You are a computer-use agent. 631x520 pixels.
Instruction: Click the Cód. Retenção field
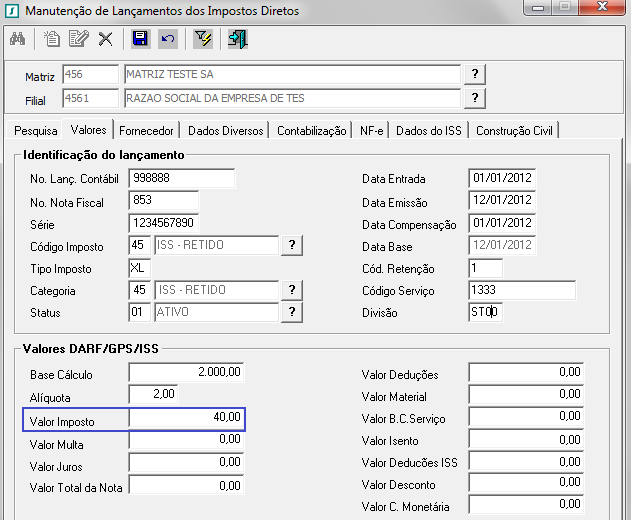486,268
